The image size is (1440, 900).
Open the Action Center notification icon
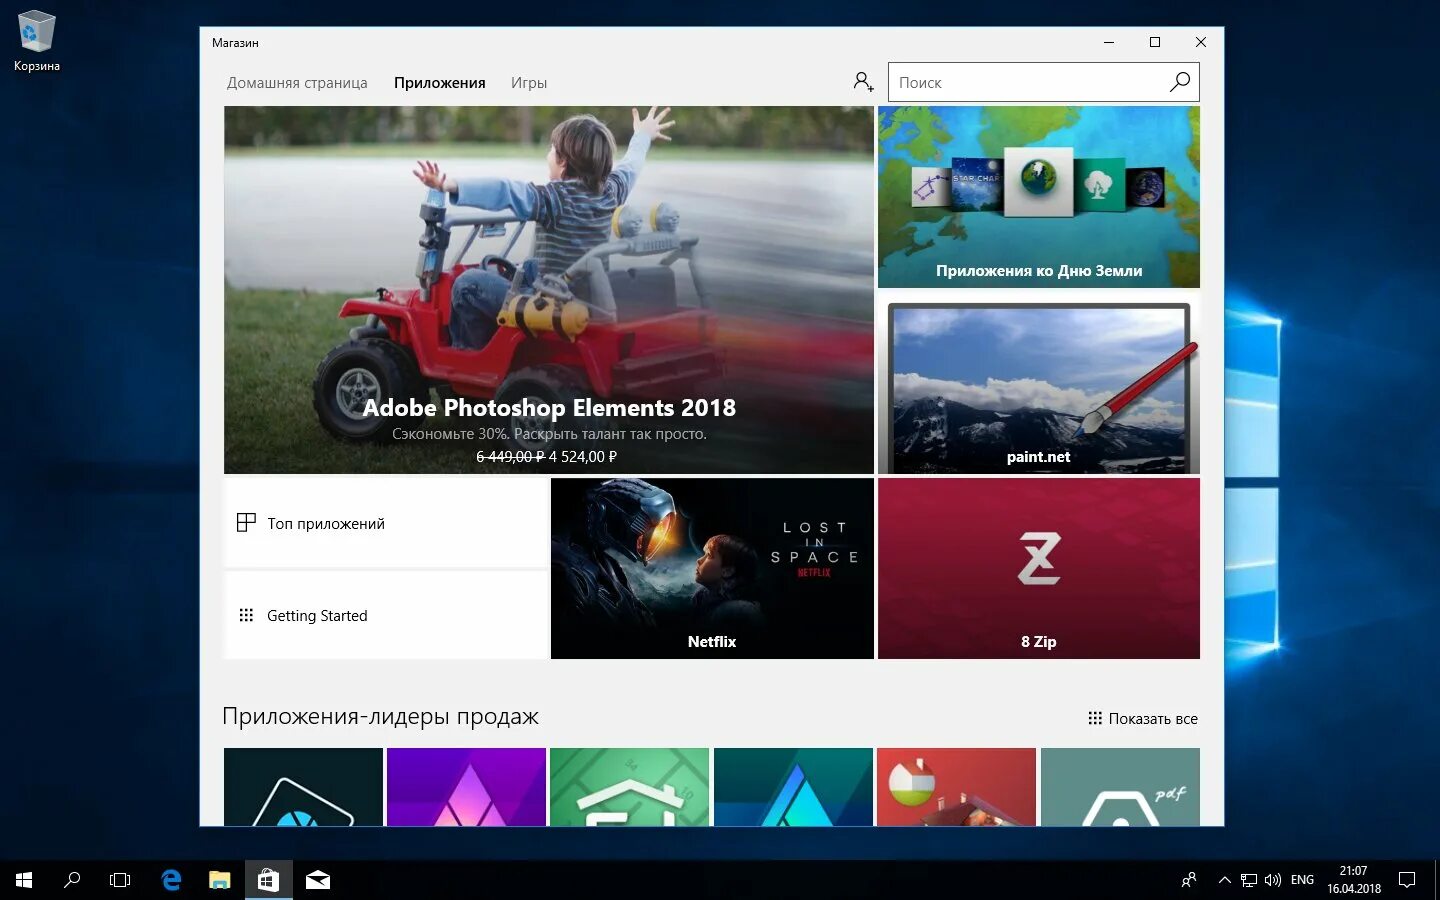click(1407, 880)
